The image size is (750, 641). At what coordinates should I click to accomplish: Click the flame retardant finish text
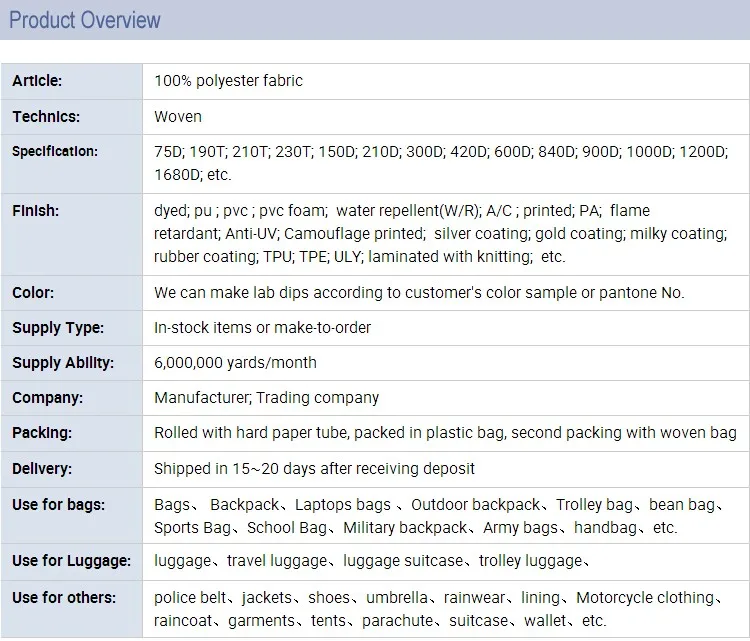pos(628,211)
